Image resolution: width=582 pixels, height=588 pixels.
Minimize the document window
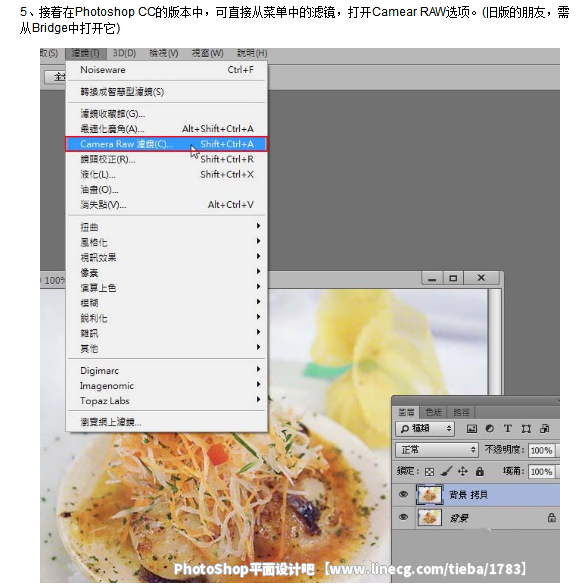tap(432, 278)
